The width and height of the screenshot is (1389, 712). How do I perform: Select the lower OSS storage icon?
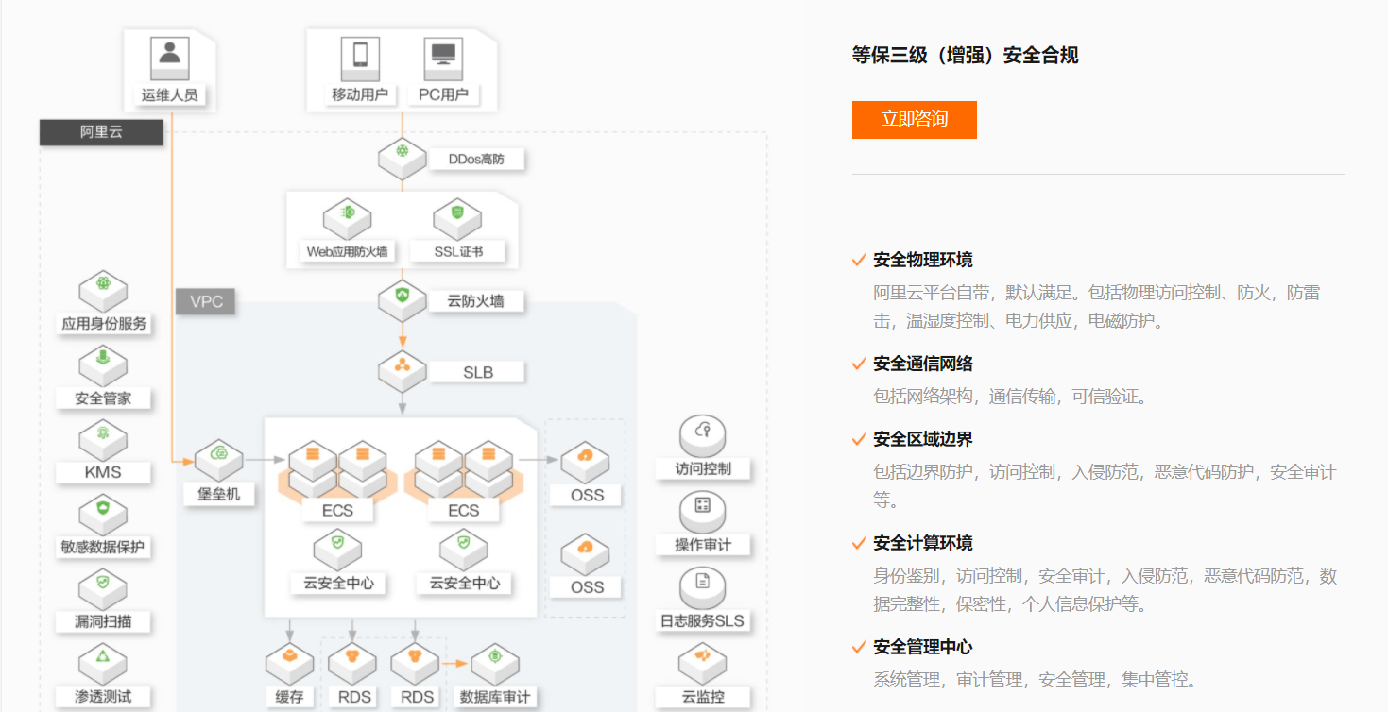[586, 554]
